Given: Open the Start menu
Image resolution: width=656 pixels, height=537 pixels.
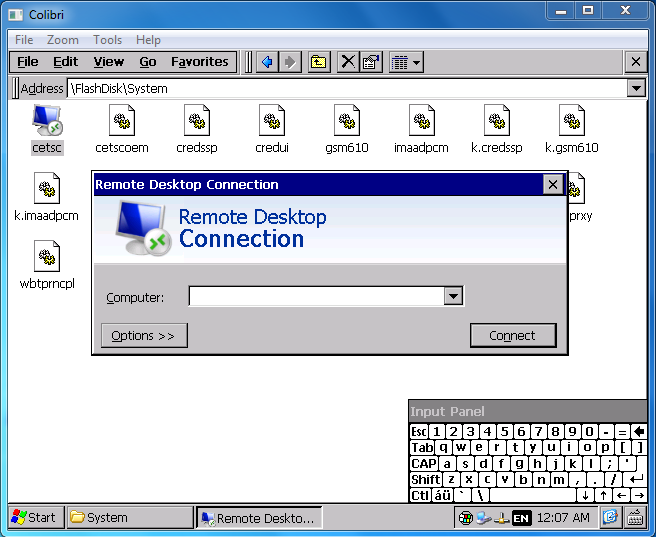Looking at the screenshot, I should 36,518.
